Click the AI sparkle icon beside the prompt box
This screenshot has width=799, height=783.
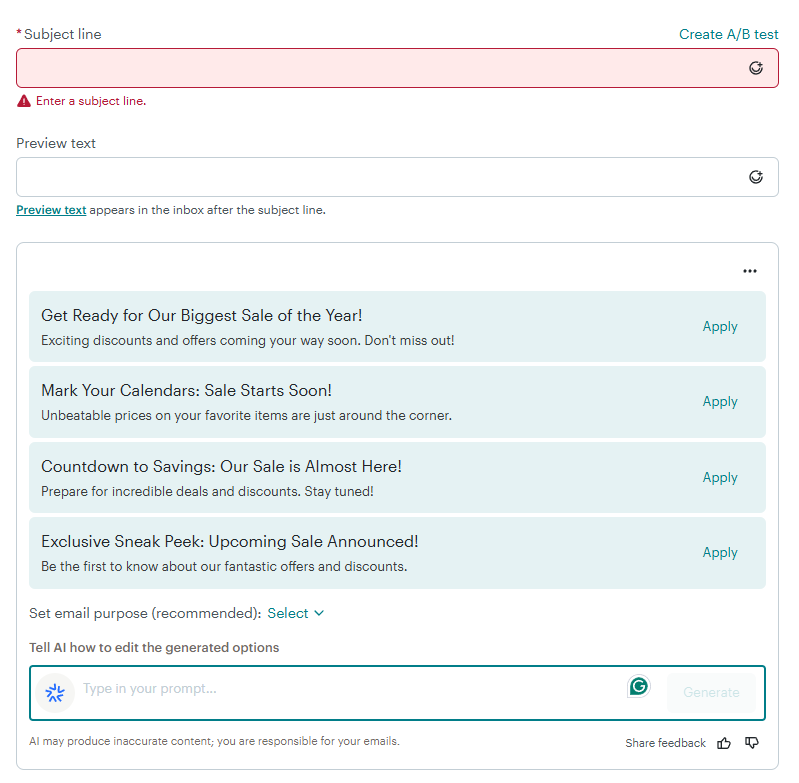click(x=55, y=693)
